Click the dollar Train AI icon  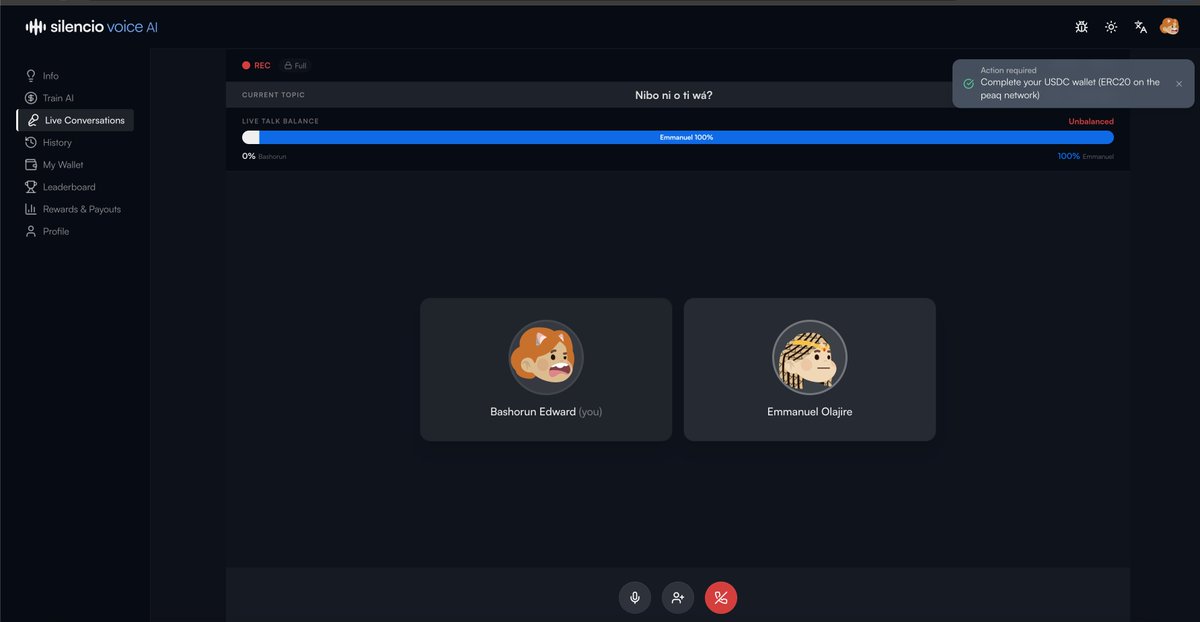pos(31,98)
